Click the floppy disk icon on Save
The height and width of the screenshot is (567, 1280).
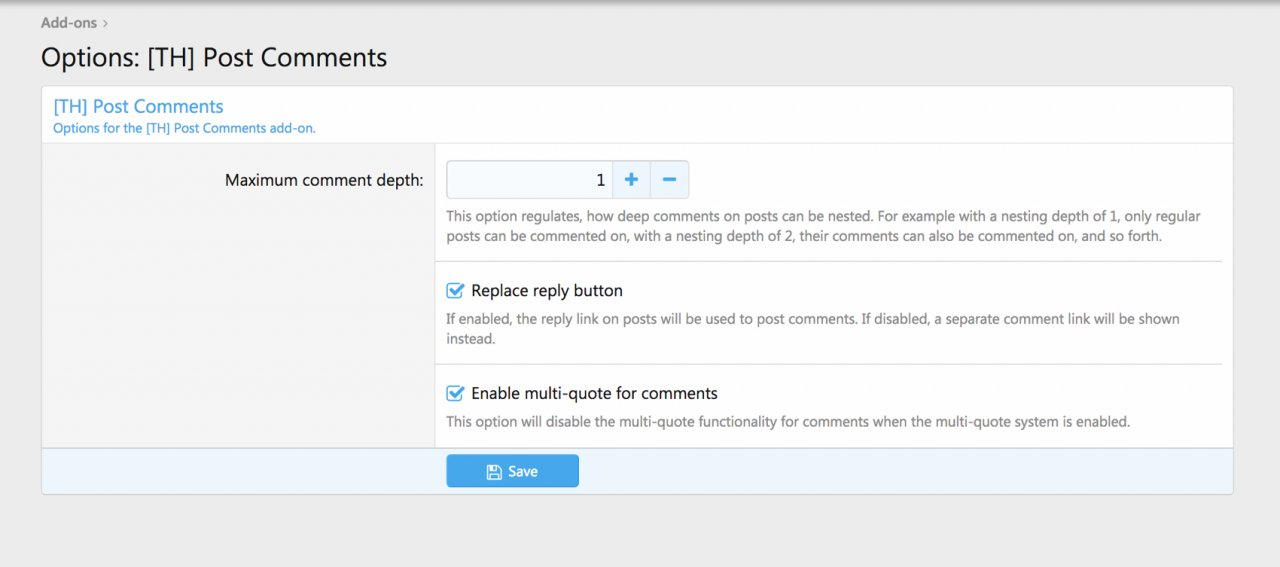click(494, 472)
